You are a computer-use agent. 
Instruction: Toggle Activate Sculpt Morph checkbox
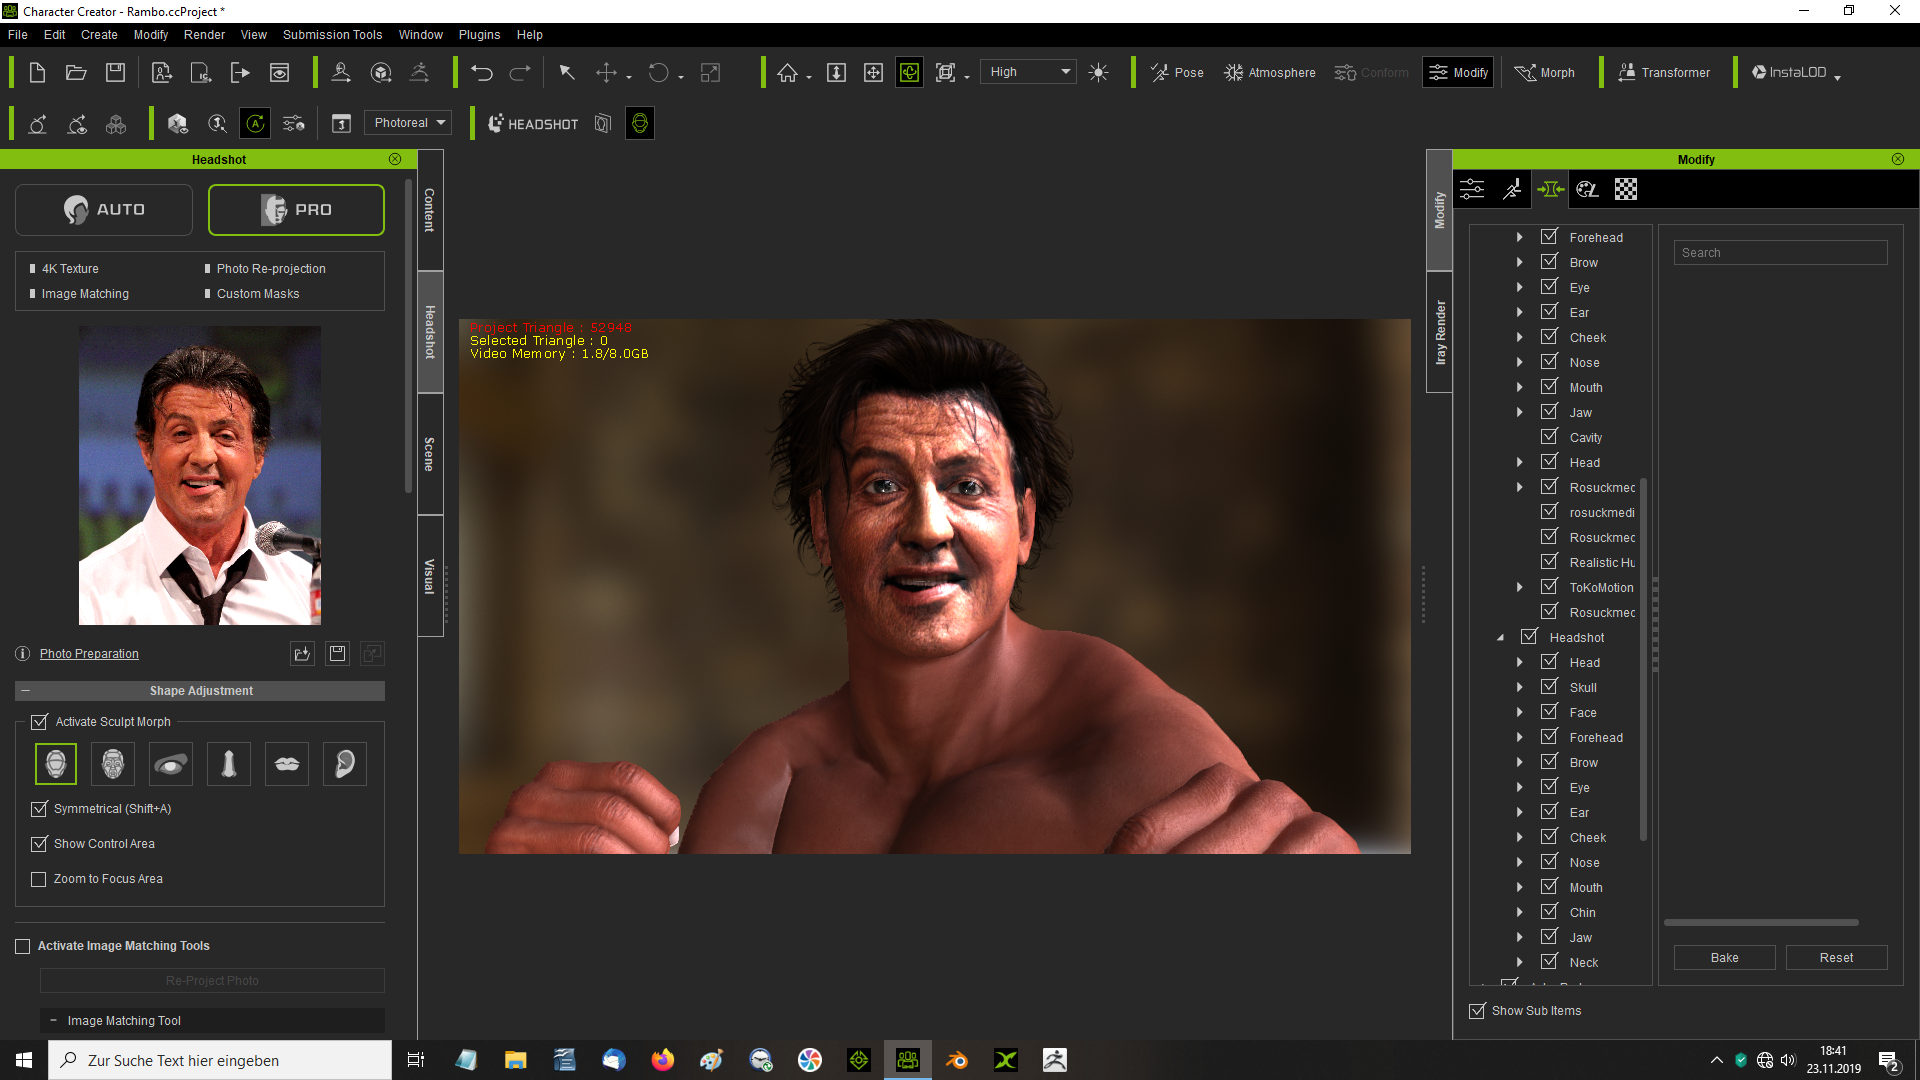(39, 721)
